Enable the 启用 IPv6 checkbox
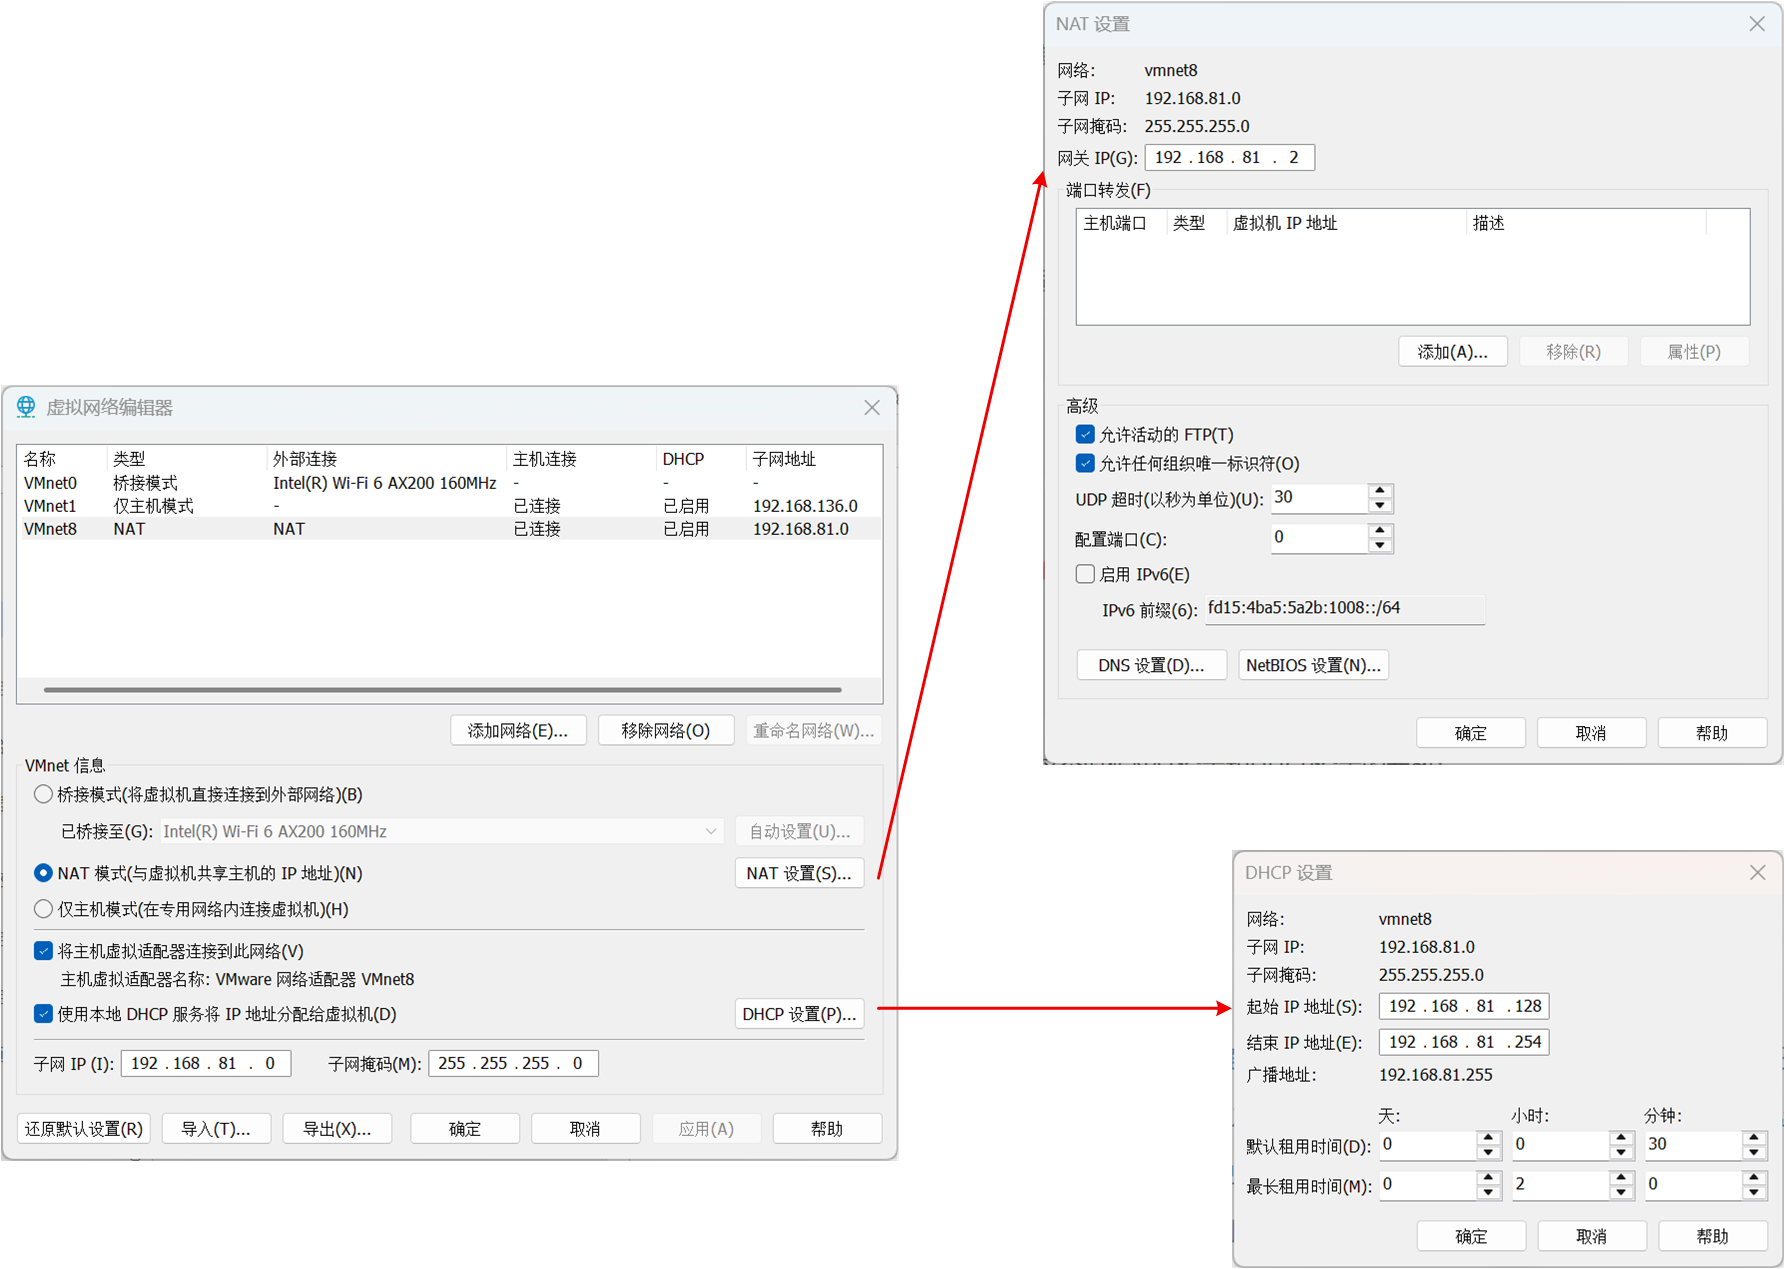1785x1269 pixels. click(x=1085, y=574)
